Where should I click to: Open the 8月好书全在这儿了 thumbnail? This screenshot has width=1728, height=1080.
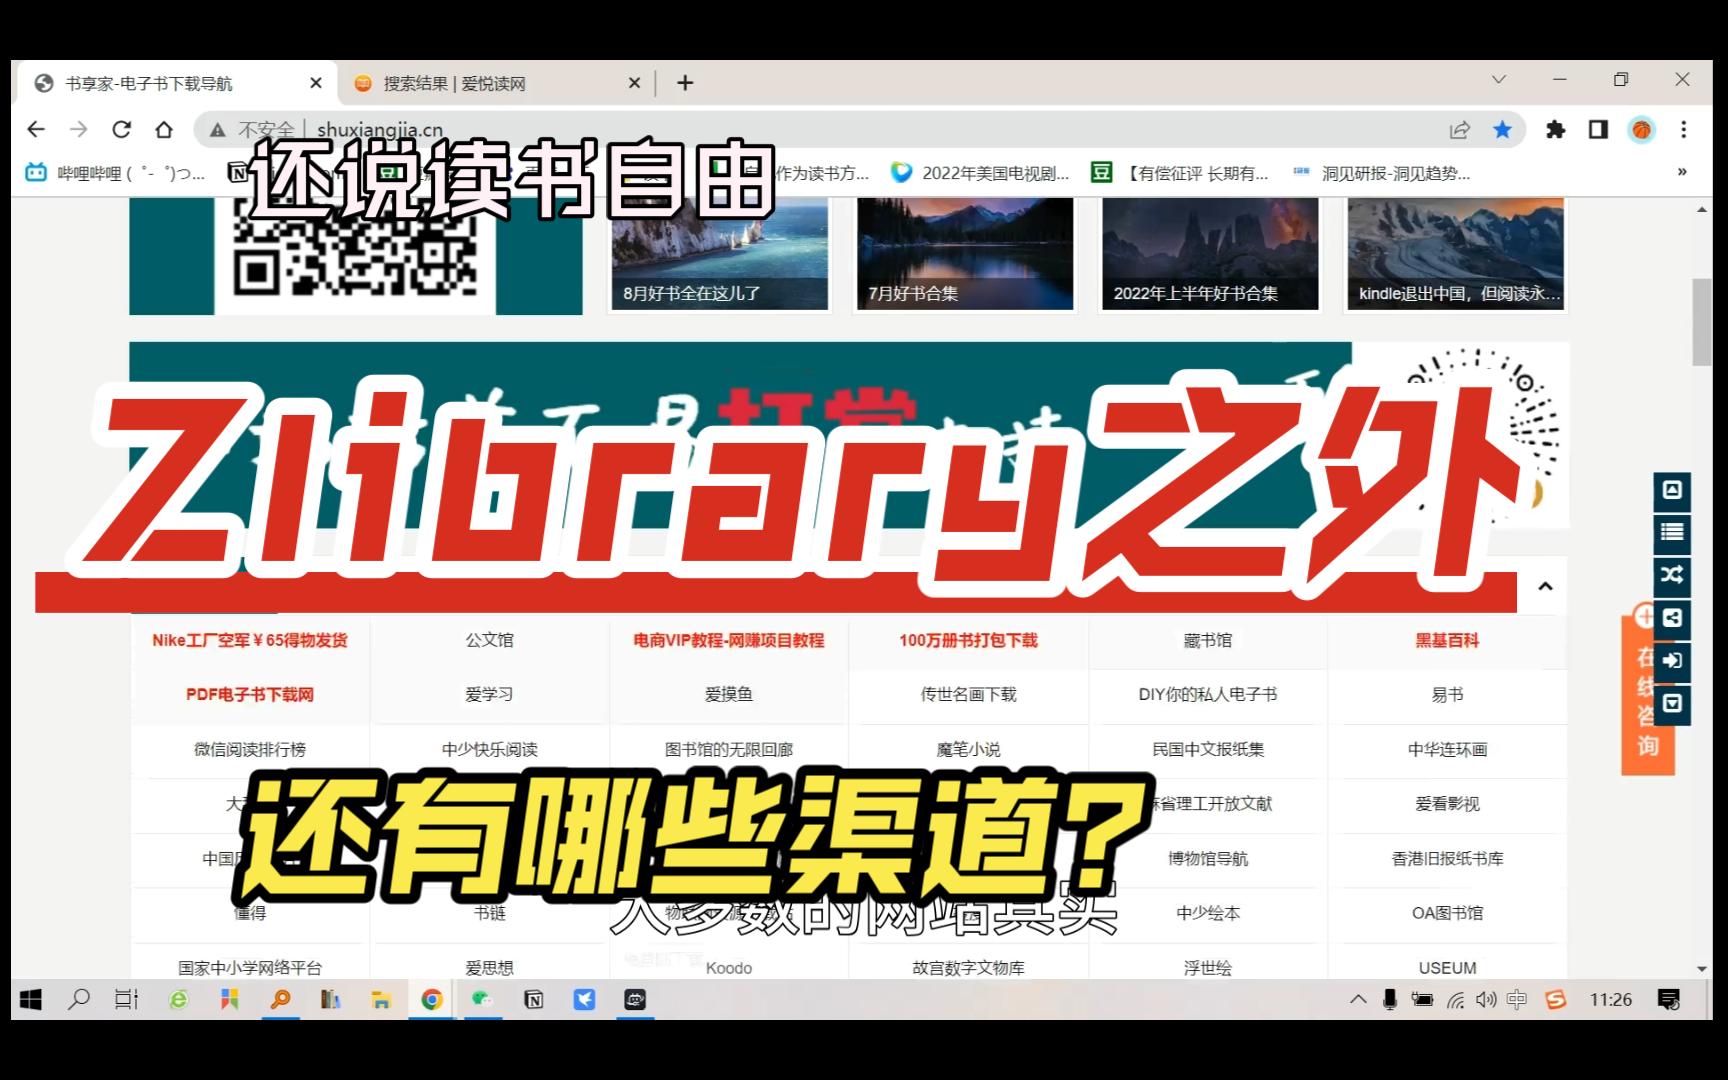tap(719, 254)
